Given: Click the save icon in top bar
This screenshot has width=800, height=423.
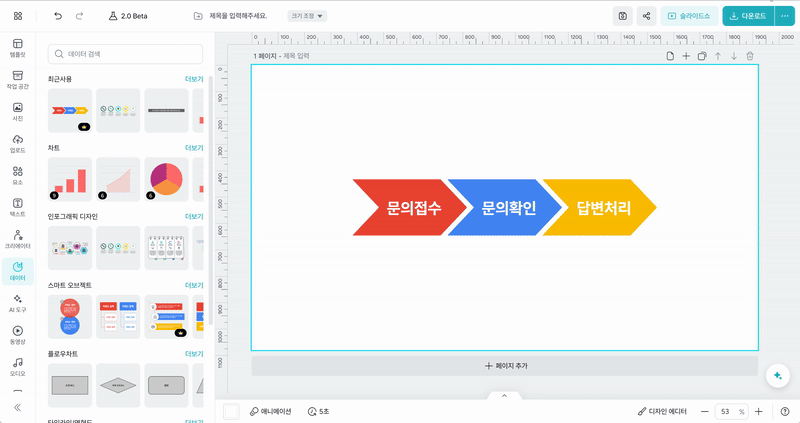Looking at the screenshot, I should click(622, 16).
